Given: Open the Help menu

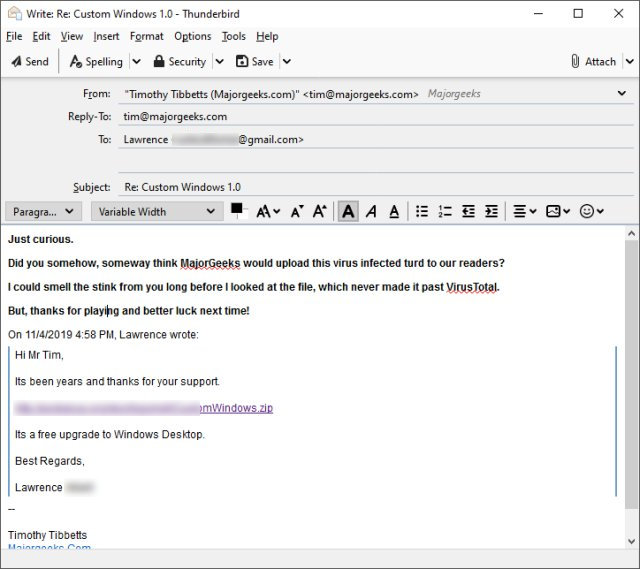Looking at the screenshot, I should 267,36.
